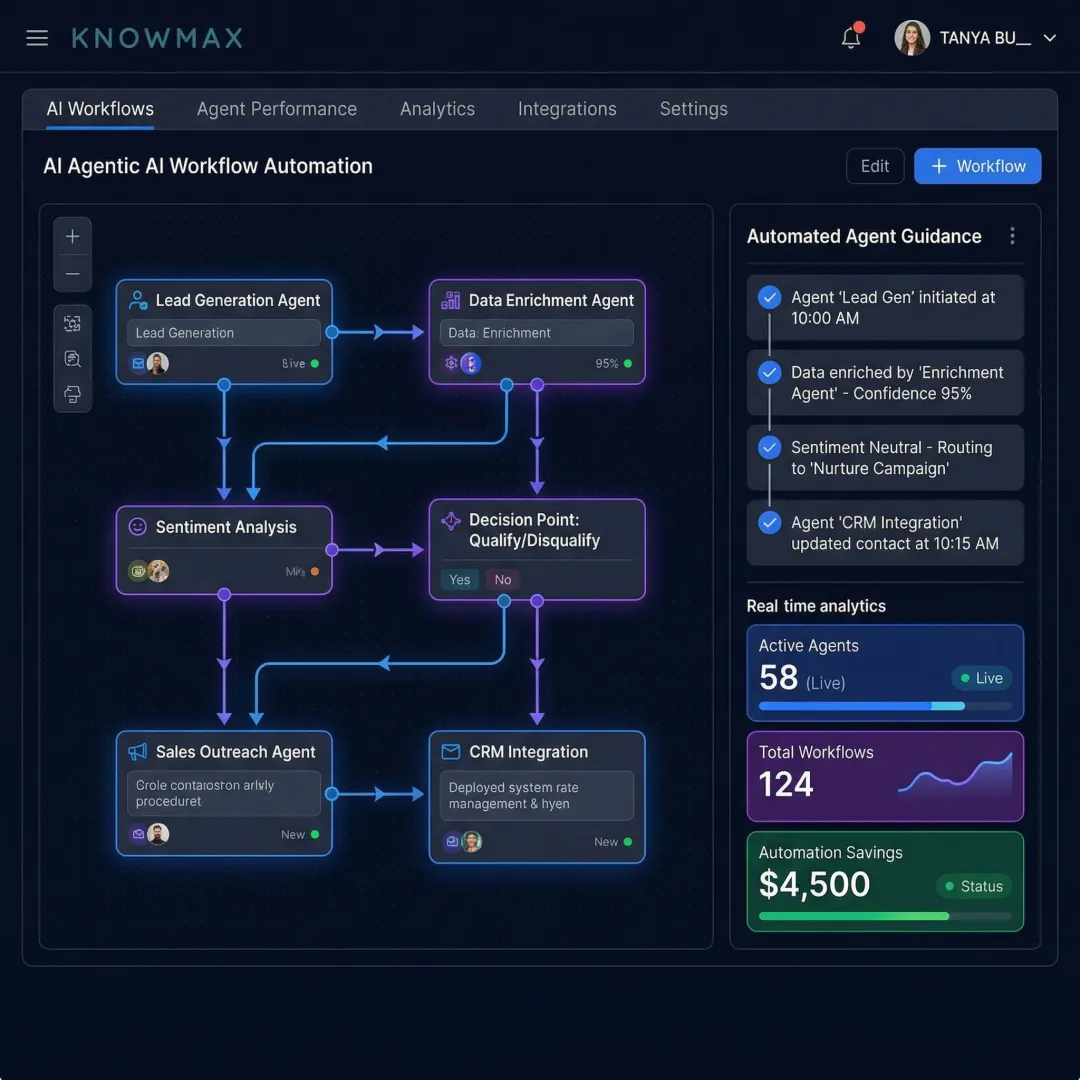Open the Settings tab
This screenshot has width=1080, height=1080.
tap(694, 109)
